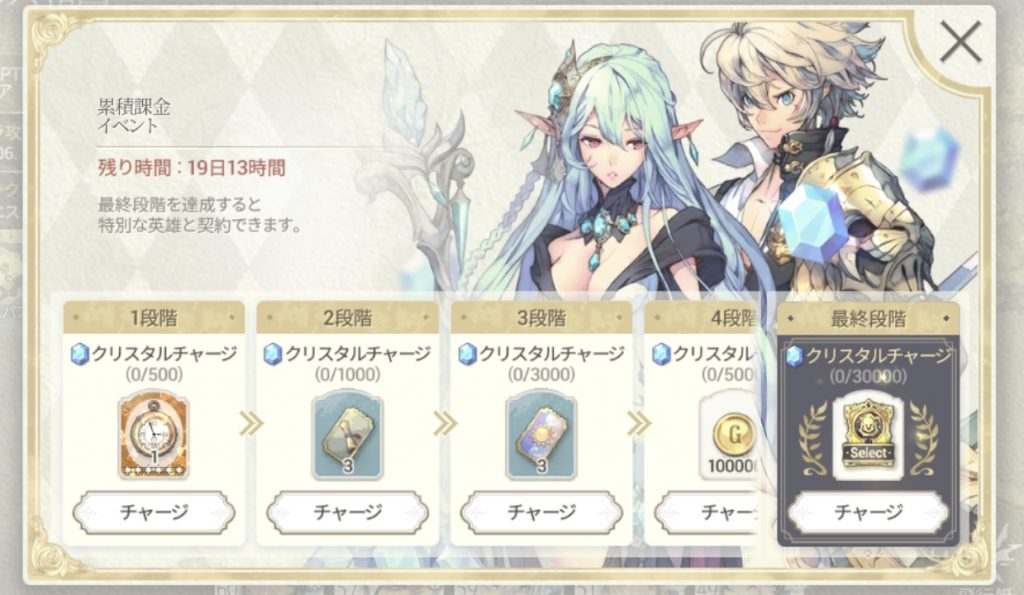Tap the large floating crystal gem in the artwork
1024x595 pixels.
pyautogui.click(x=813, y=223)
